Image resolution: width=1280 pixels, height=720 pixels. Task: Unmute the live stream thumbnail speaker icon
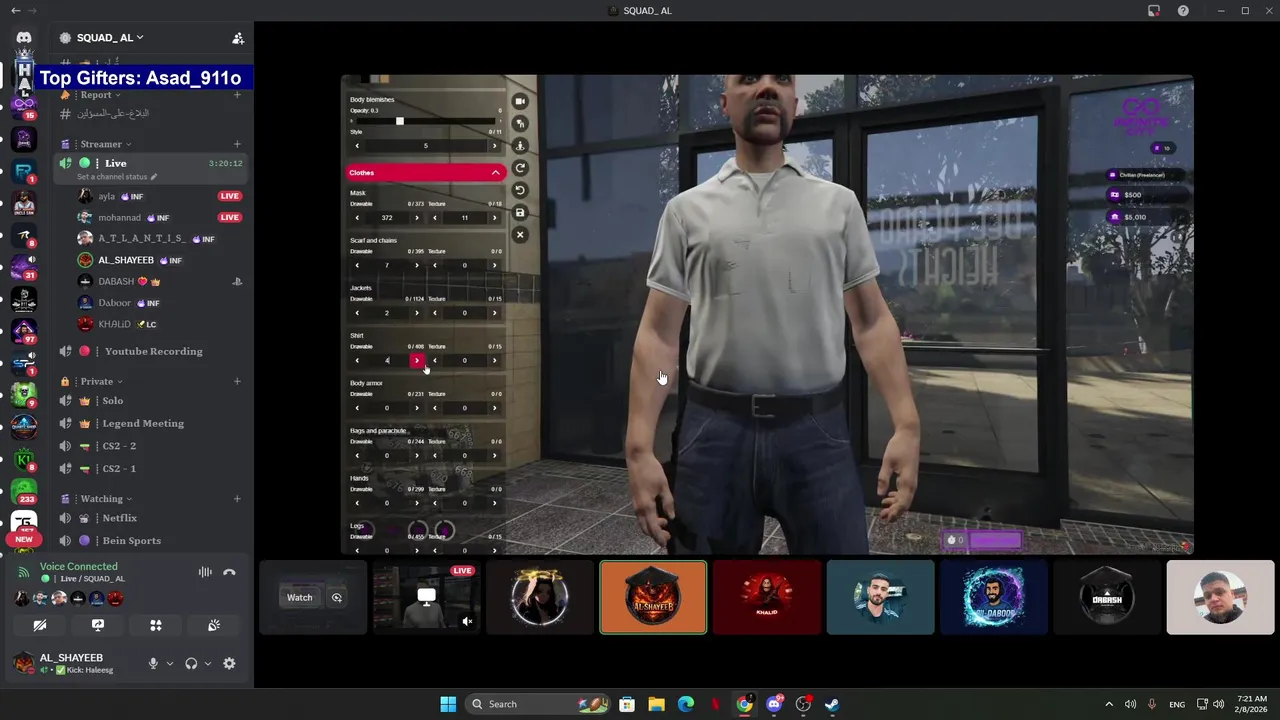point(467,621)
